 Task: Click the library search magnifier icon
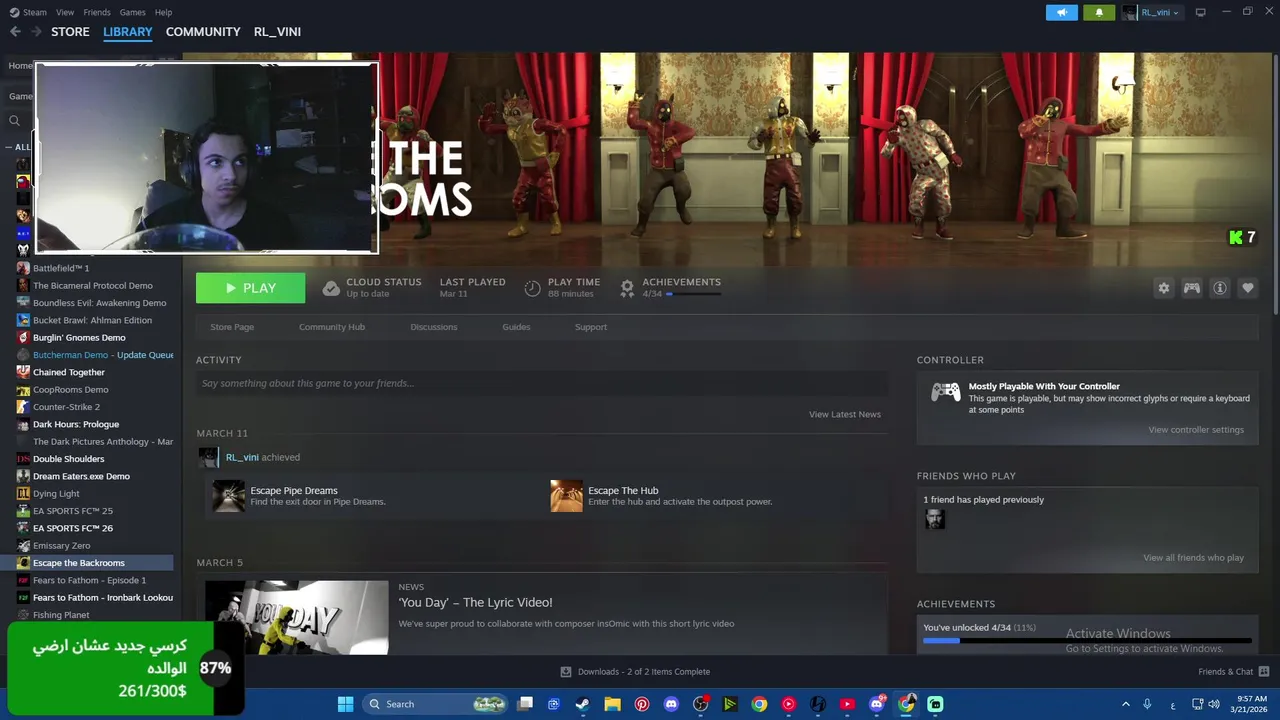(14, 121)
